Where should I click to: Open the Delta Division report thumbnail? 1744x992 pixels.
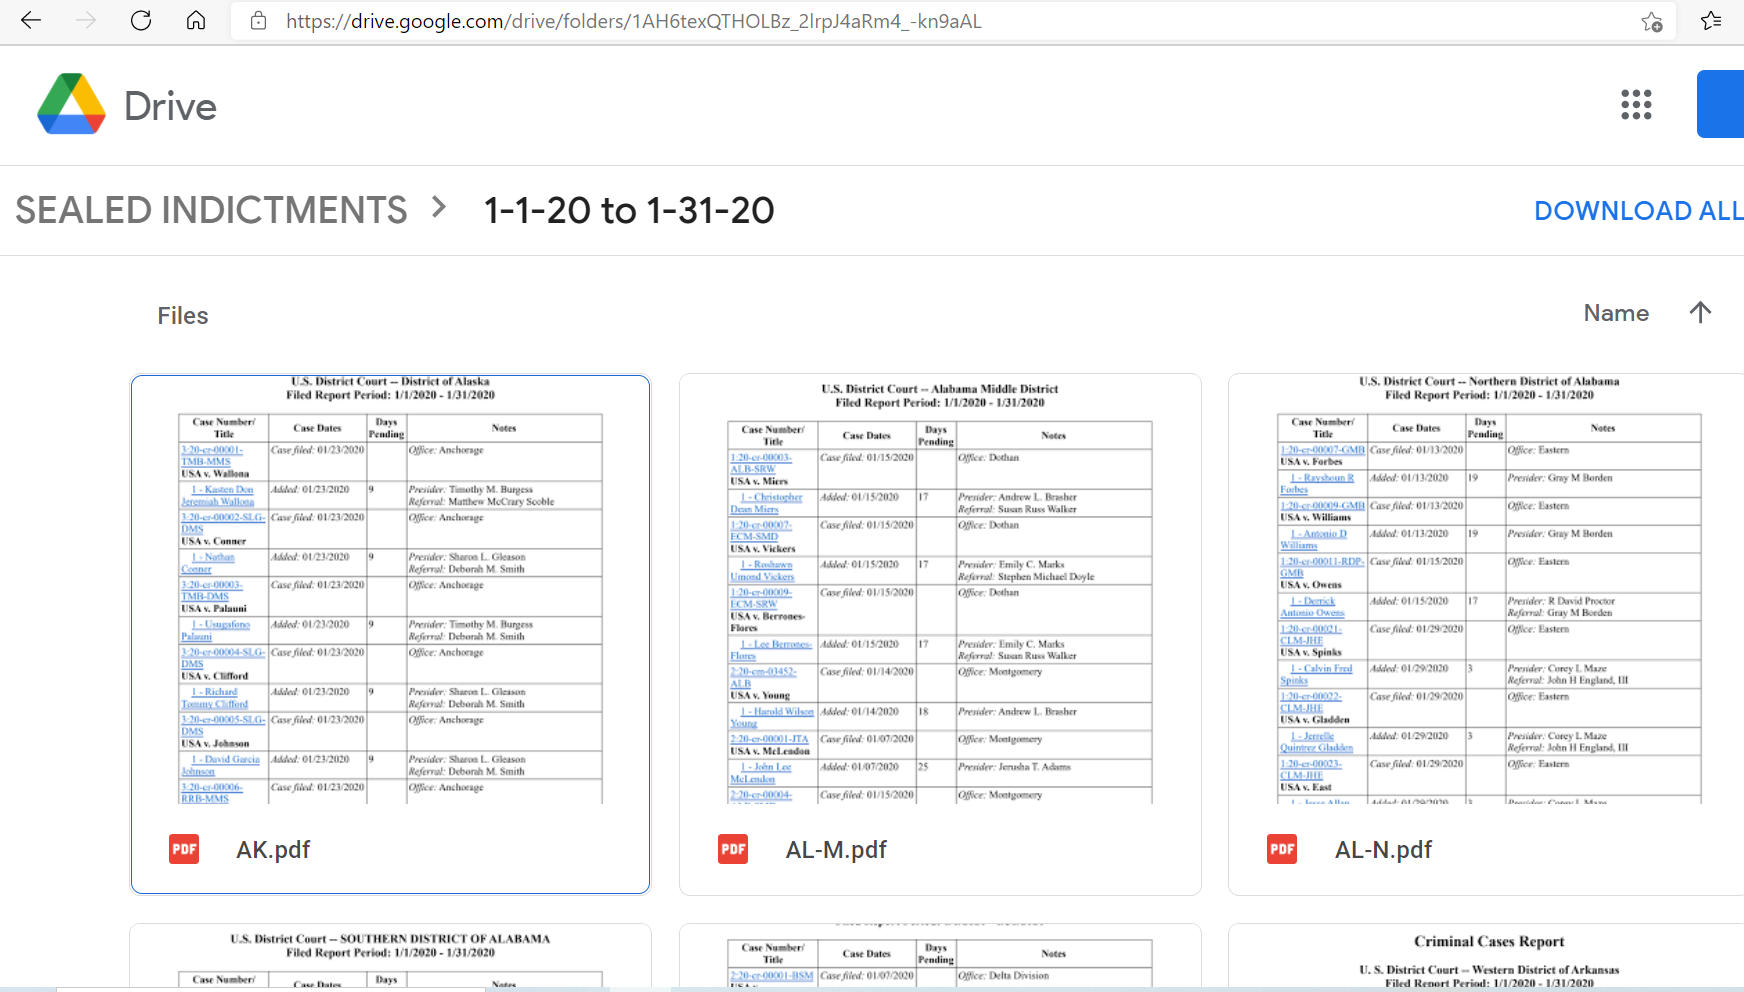point(940,958)
